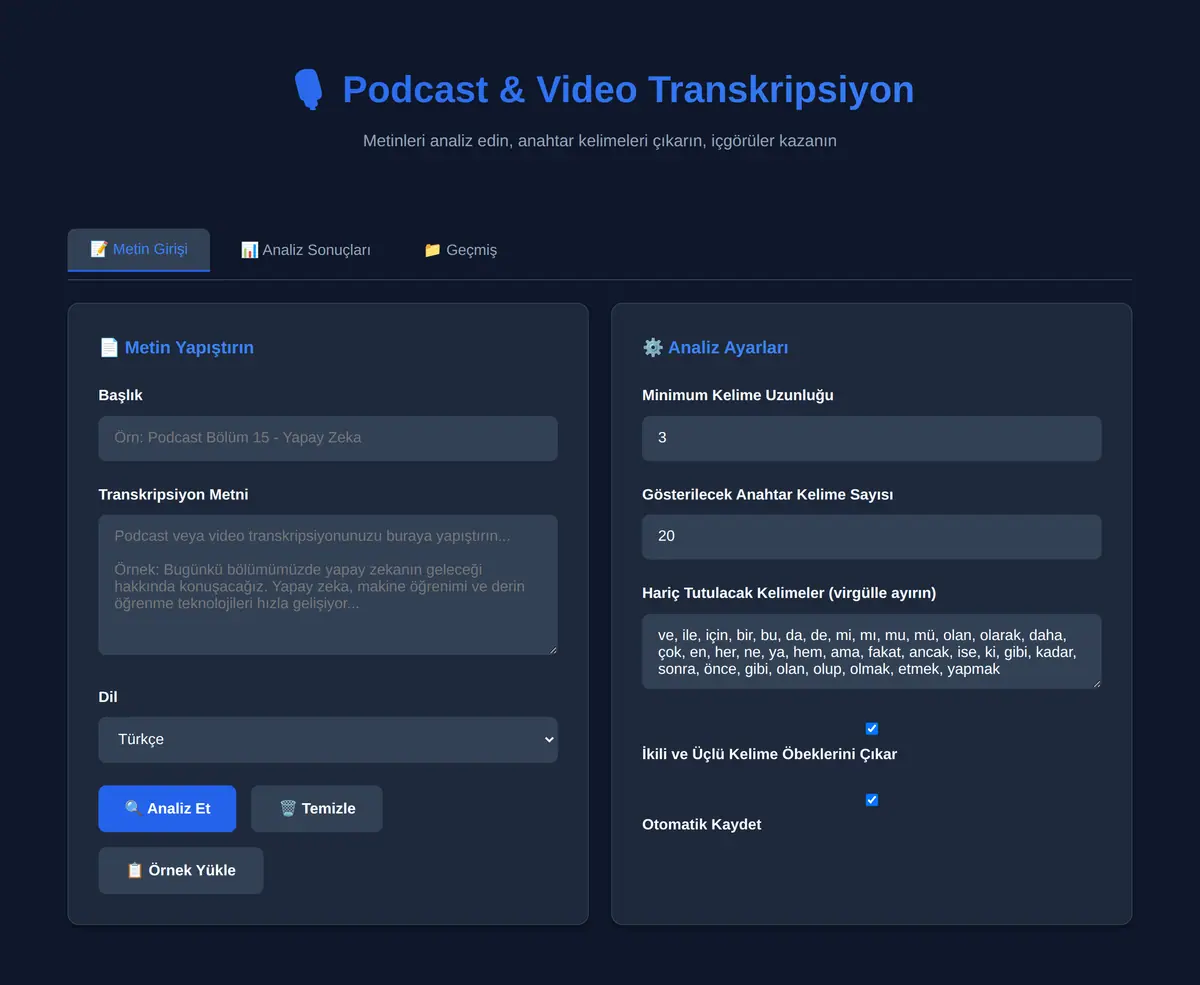Click the Analiz Et button
The image size is (1200, 985).
(x=167, y=808)
